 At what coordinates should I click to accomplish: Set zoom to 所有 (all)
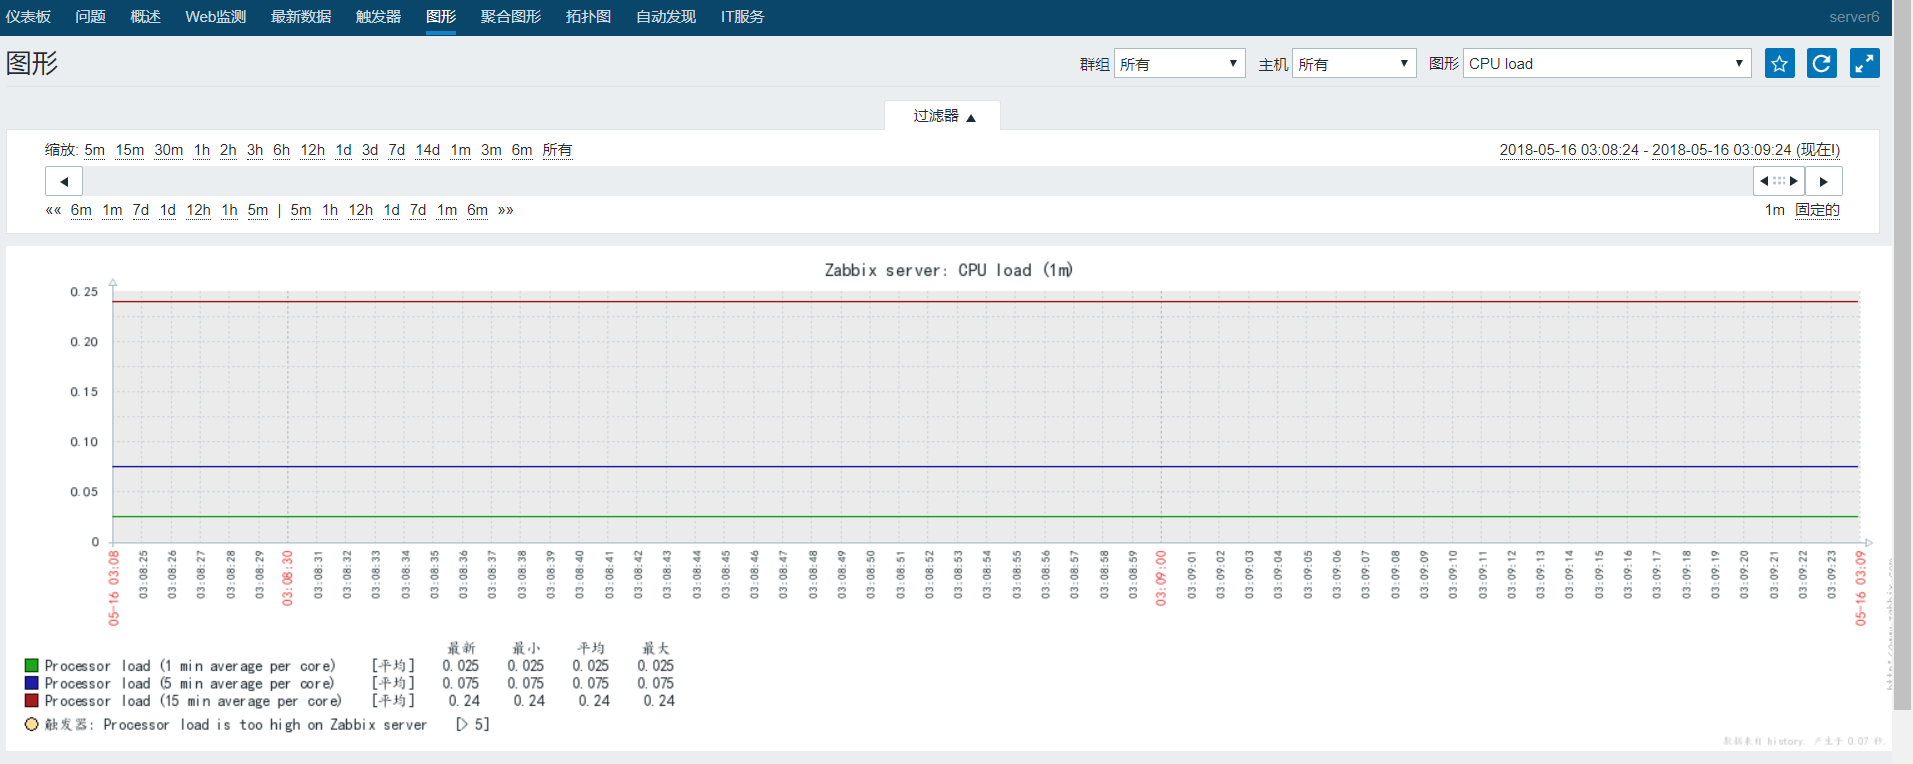point(557,150)
